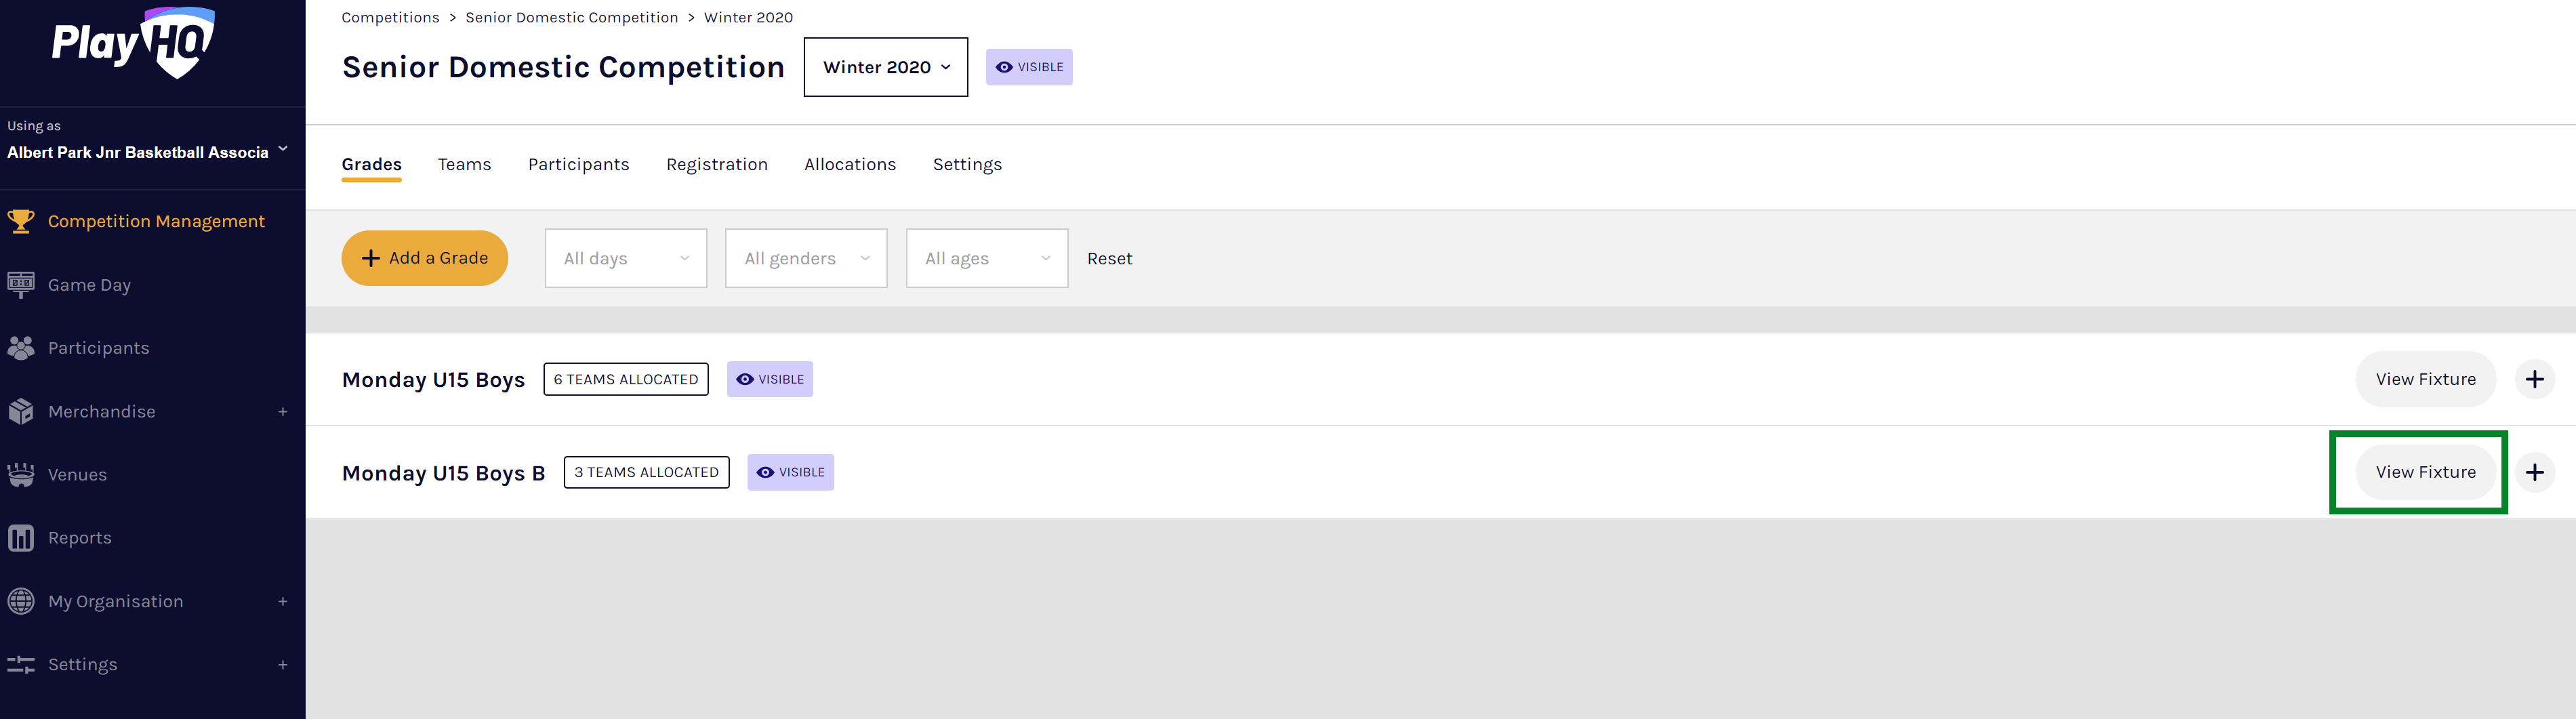Click the My Organisation globe icon
This screenshot has height=719, width=2576.
pos(21,601)
